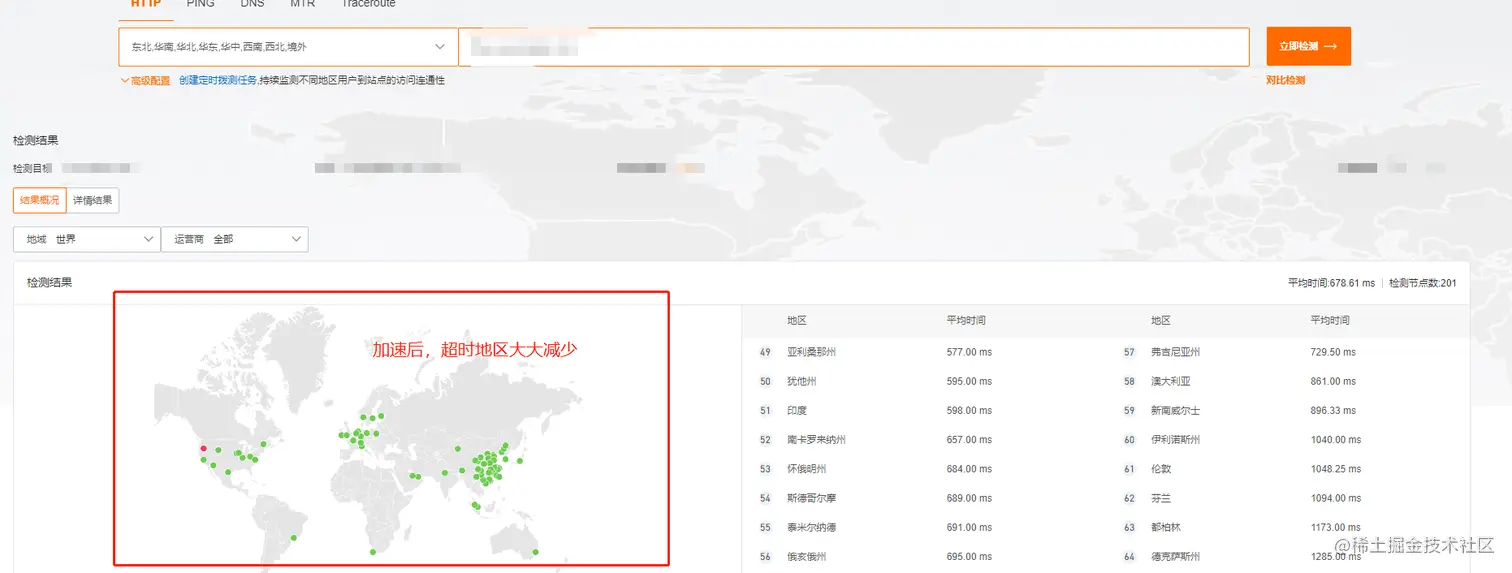Click the green node dot in South Africa

tap(373, 551)
